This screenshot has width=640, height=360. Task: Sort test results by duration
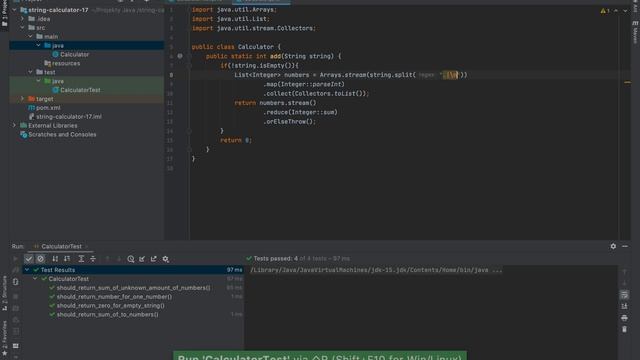67,259
